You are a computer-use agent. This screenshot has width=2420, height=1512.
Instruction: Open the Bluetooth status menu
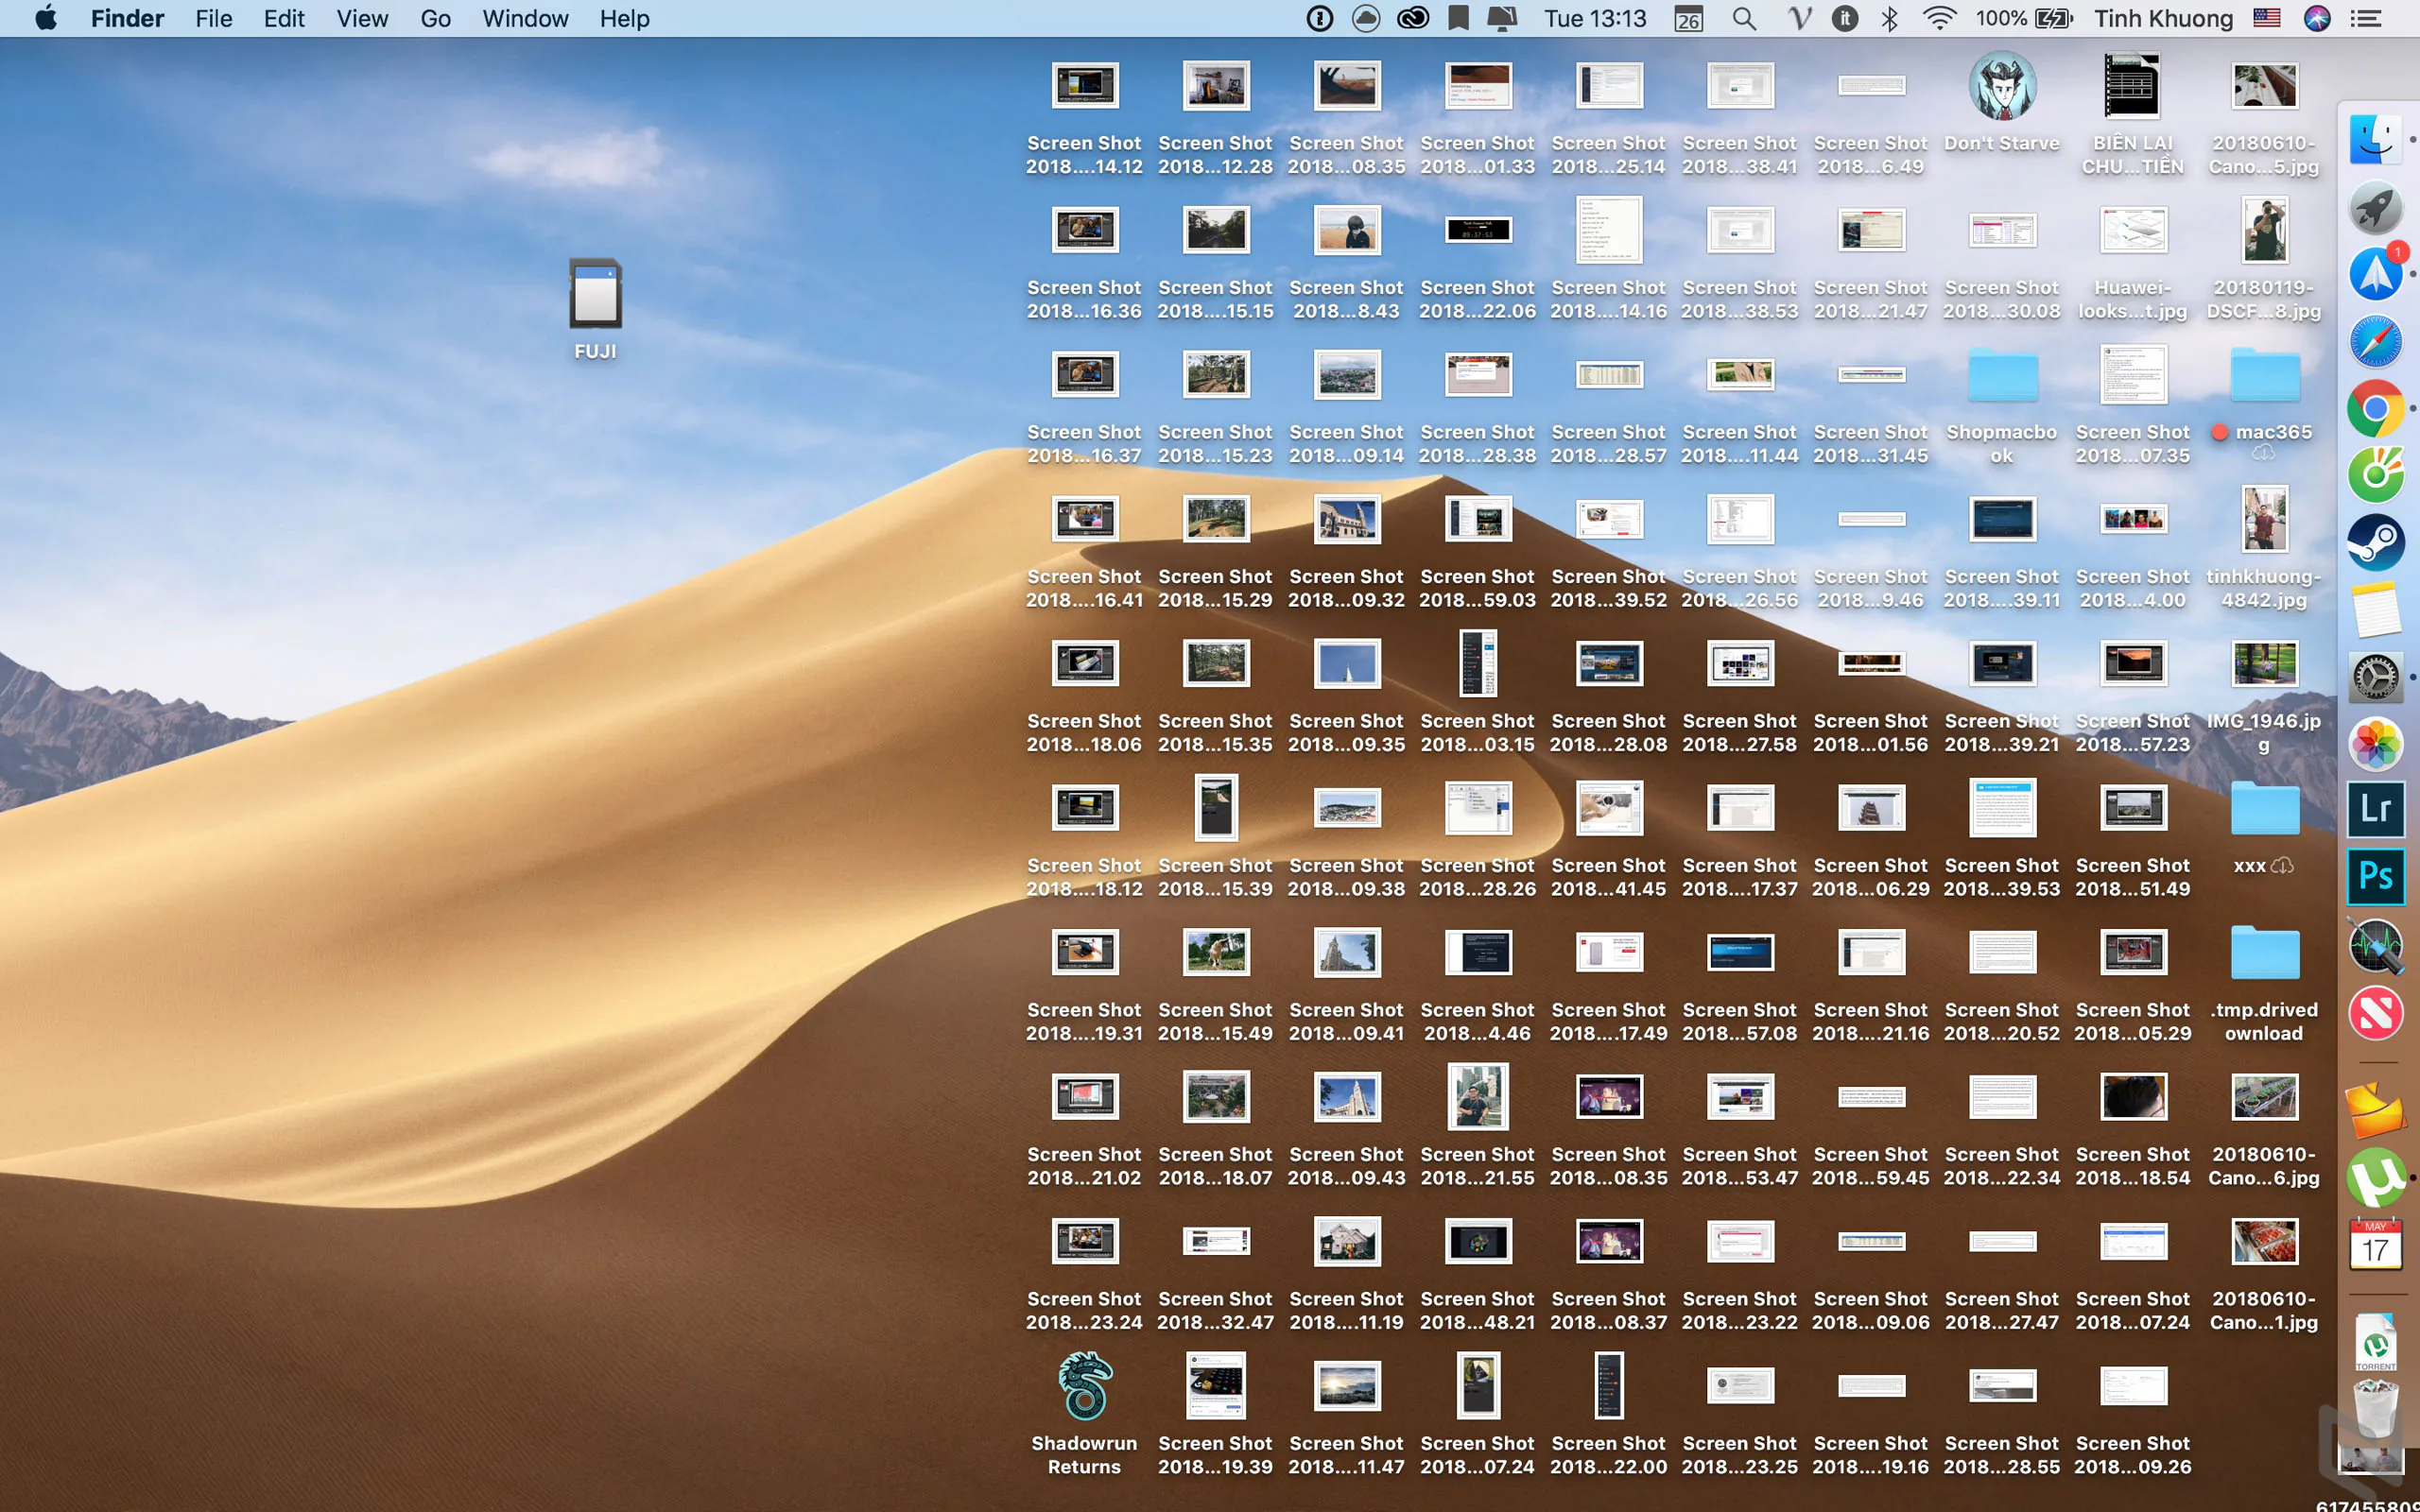(1890, 18)
